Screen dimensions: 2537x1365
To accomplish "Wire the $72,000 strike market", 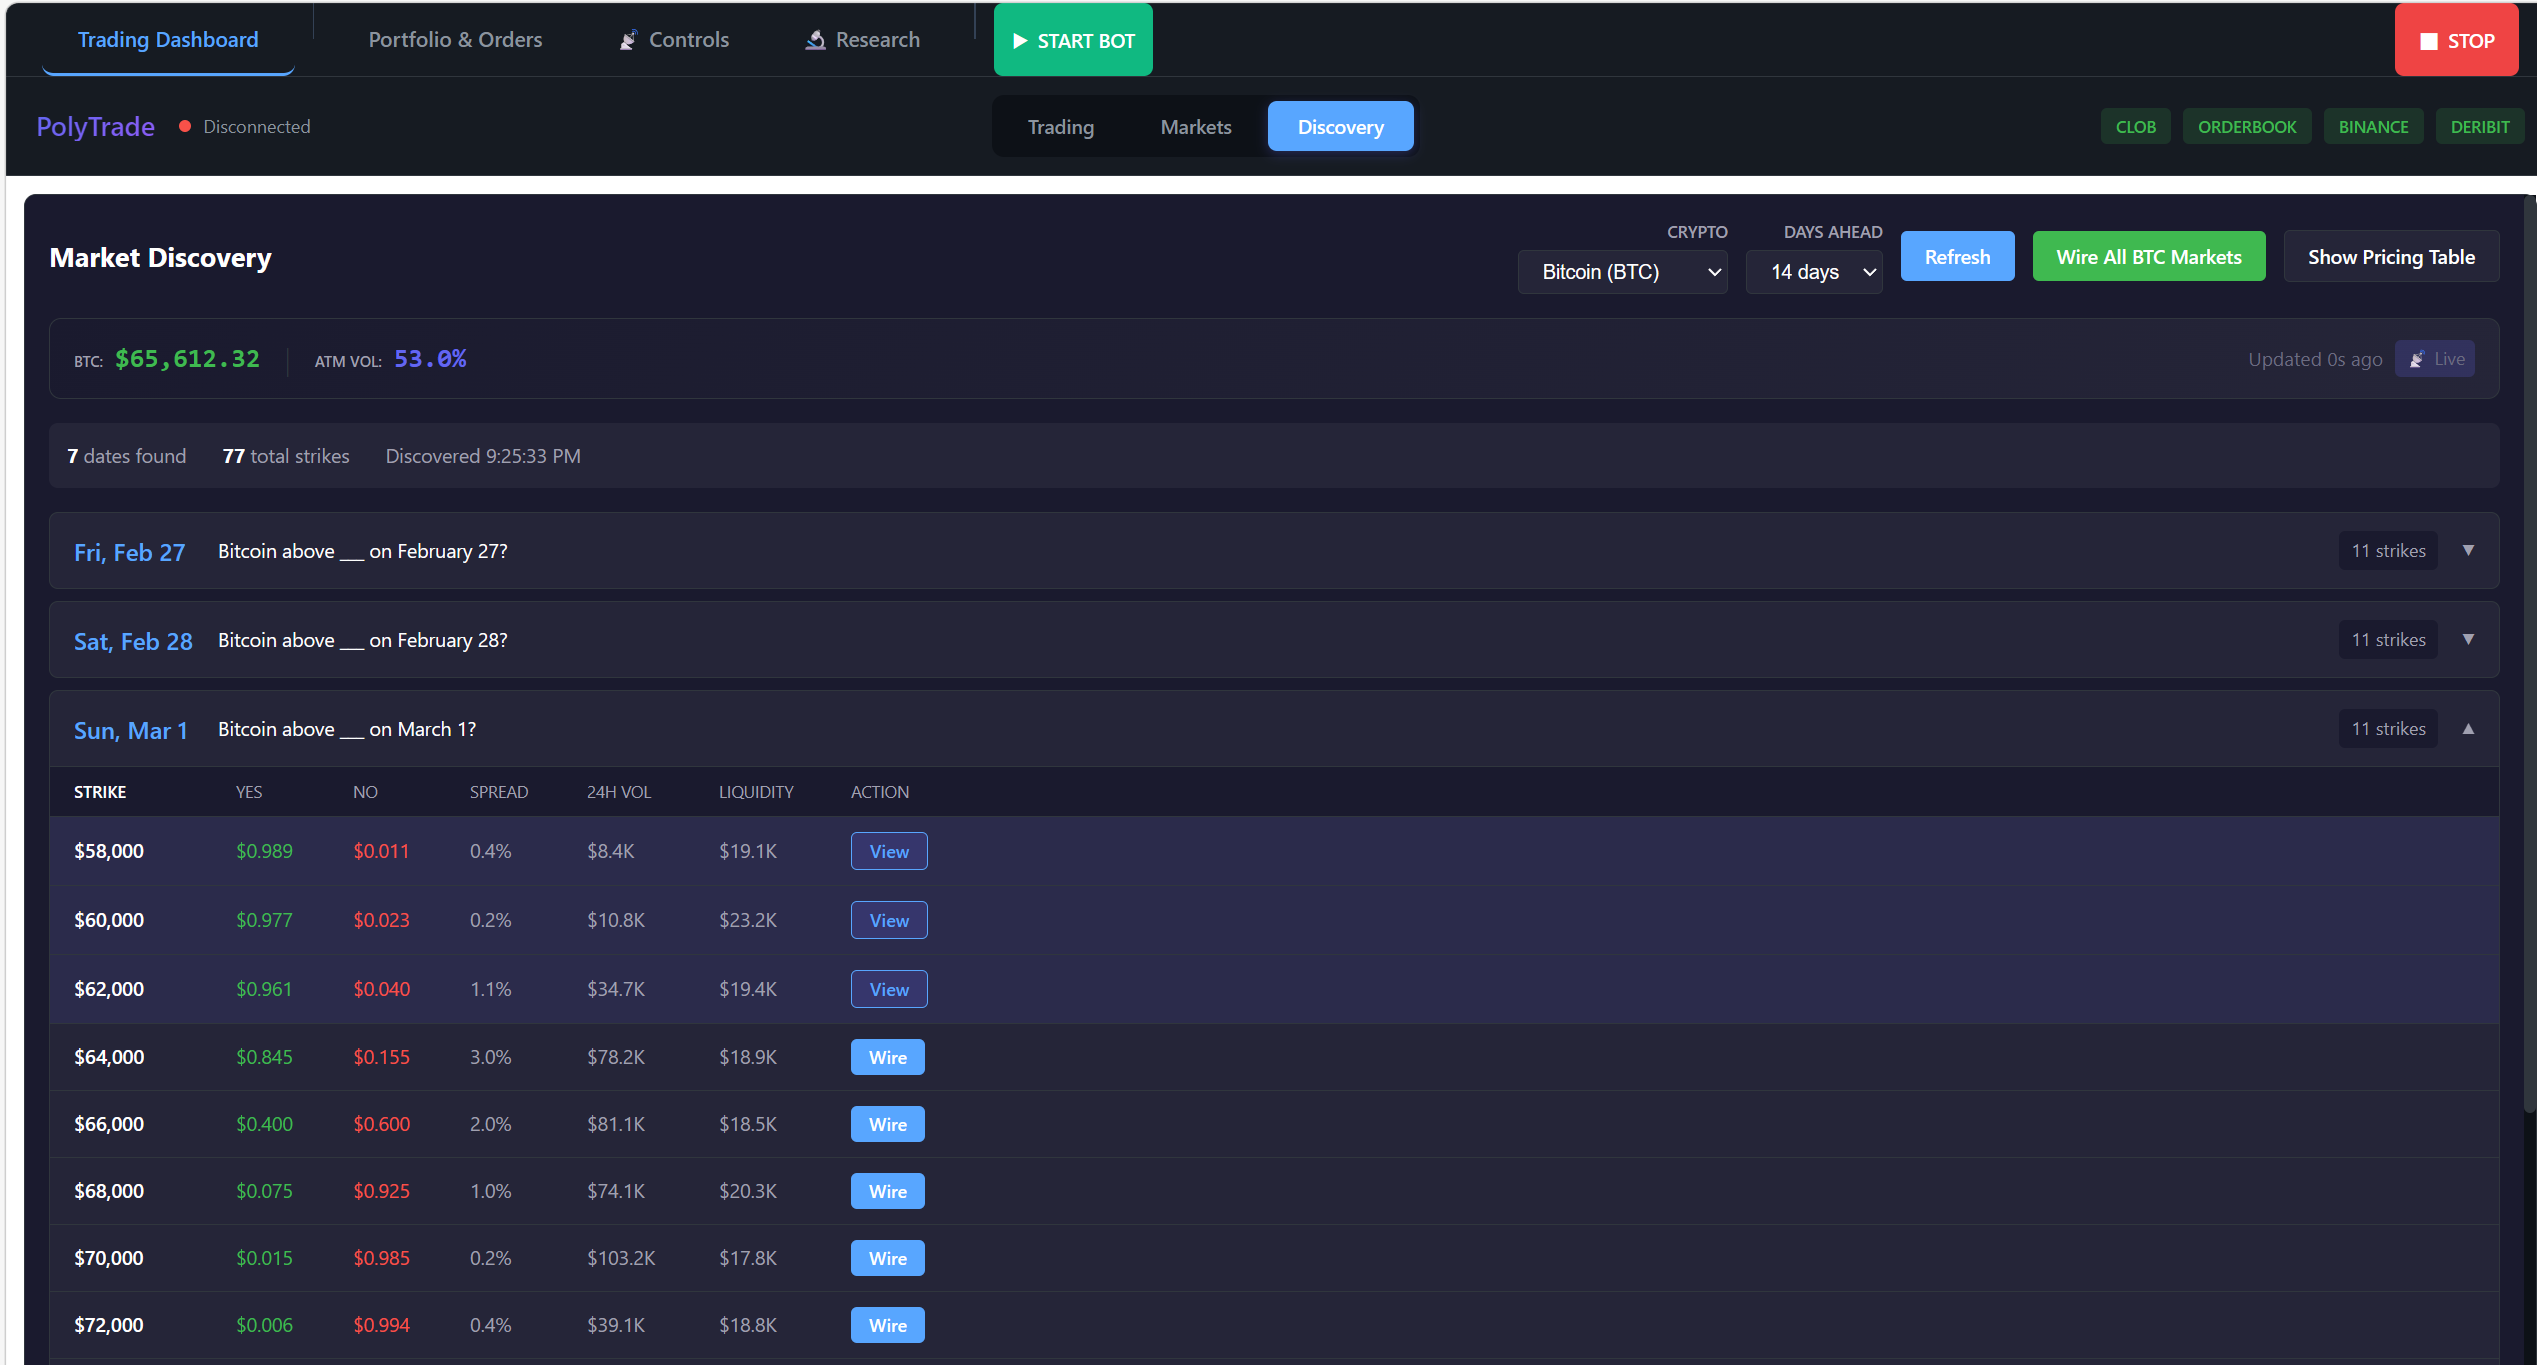I will pyautogui.click(x=888, y=1325).
